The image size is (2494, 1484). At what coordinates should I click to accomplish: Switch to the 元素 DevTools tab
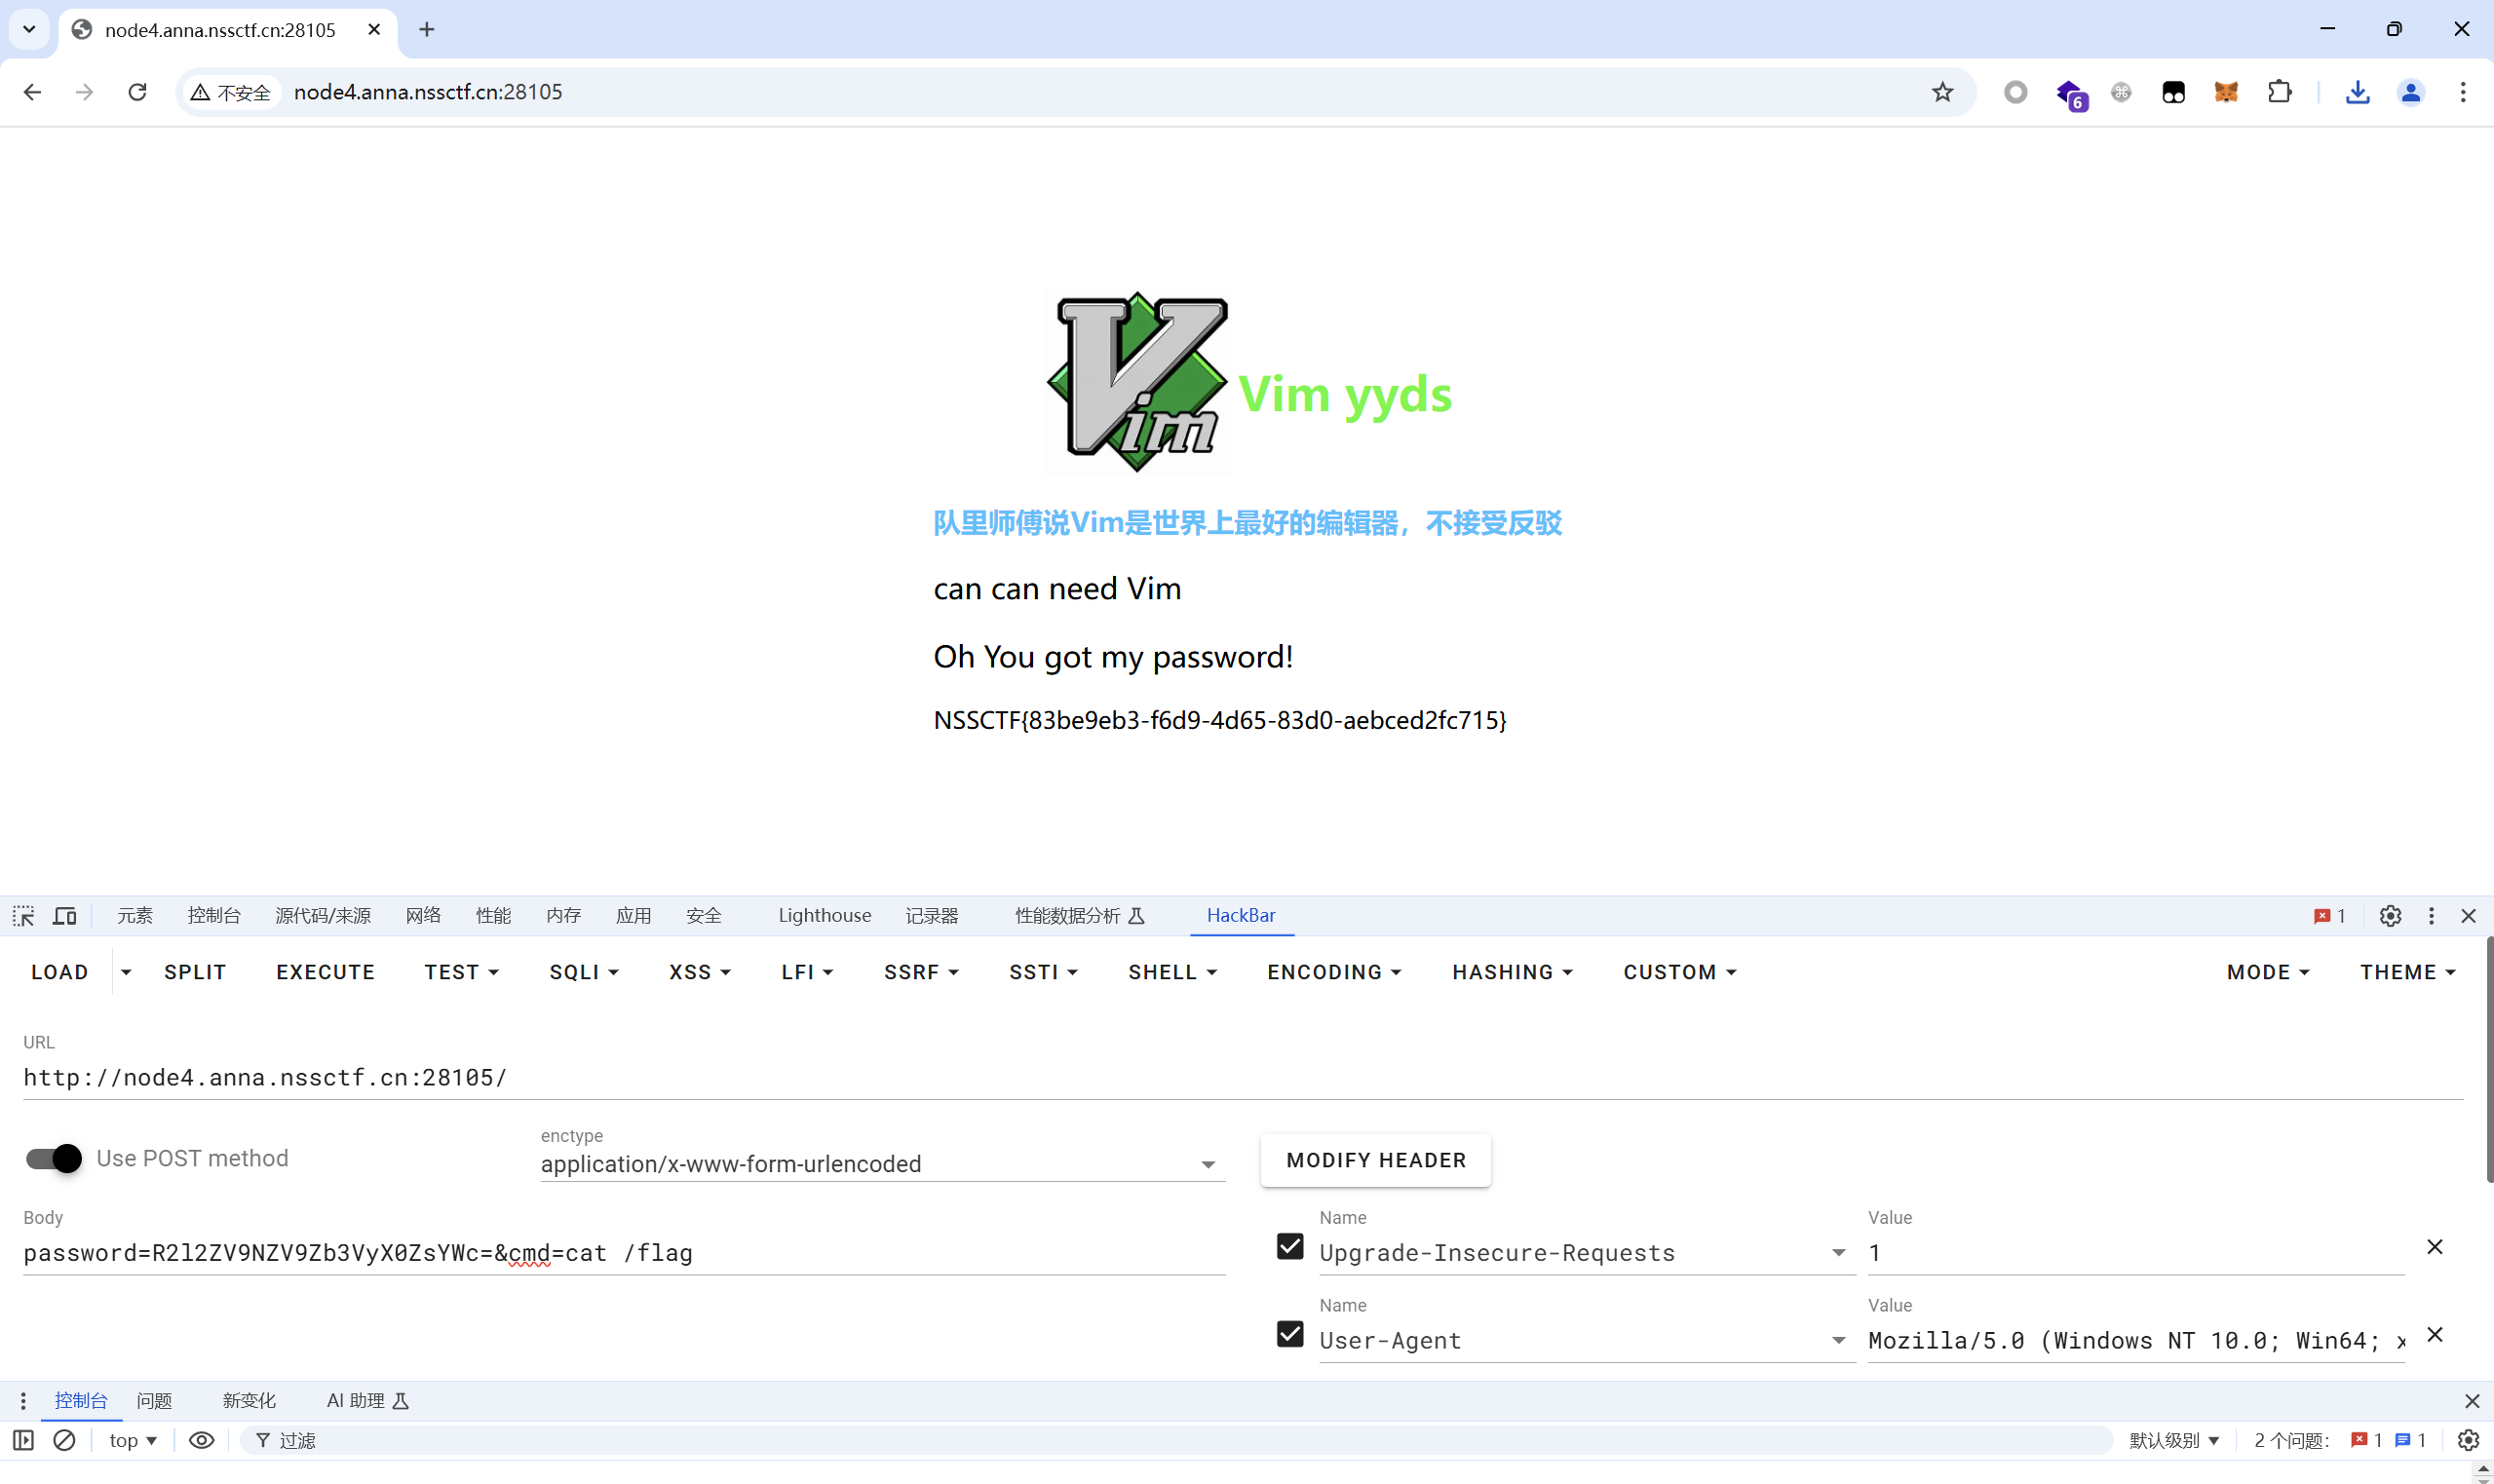pos(135,915)
